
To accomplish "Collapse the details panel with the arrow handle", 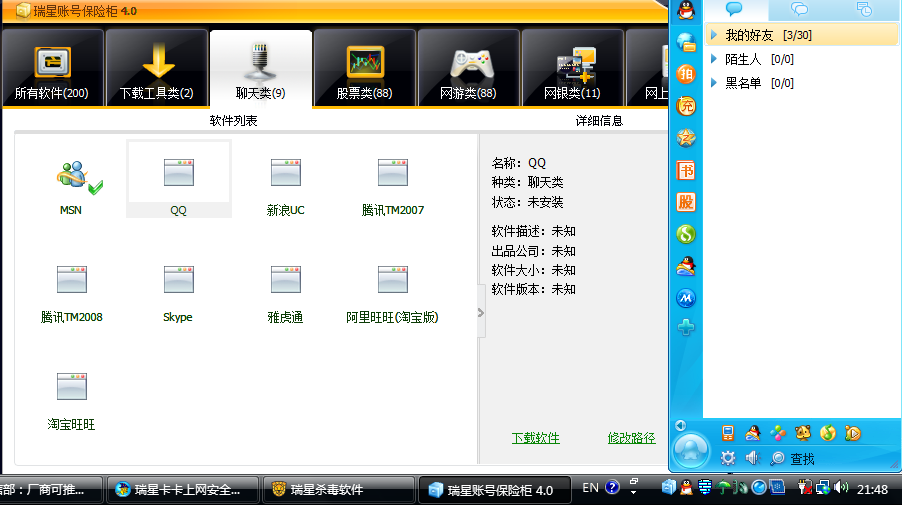I will (481, 313).
